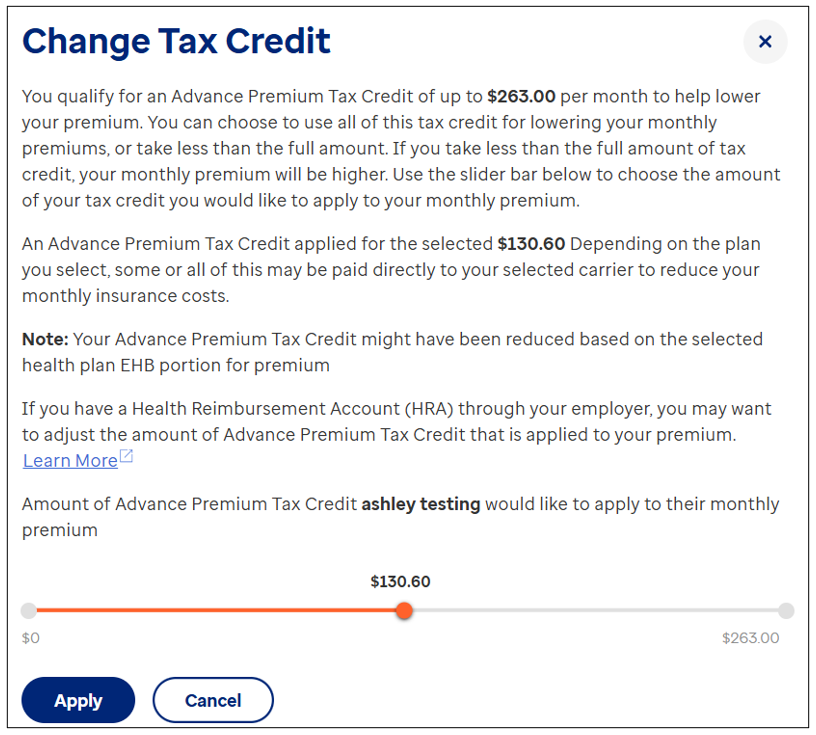This screenshot has width=816, height=735.
Task: Close the Change Tax Credit dialog
Action: click(x=764, y=42)
